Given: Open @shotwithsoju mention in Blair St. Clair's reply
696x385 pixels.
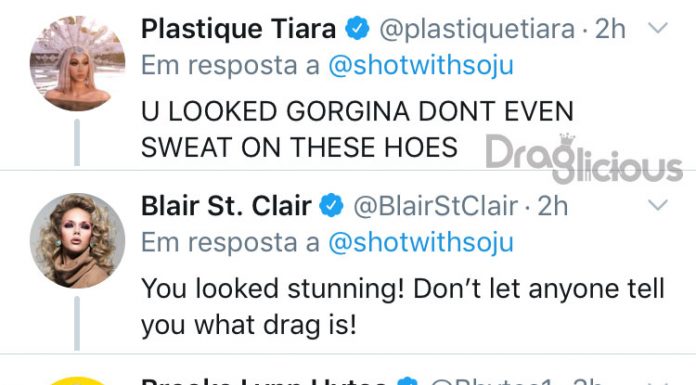Looking at the screenshot, I should [x=421, y=243].
